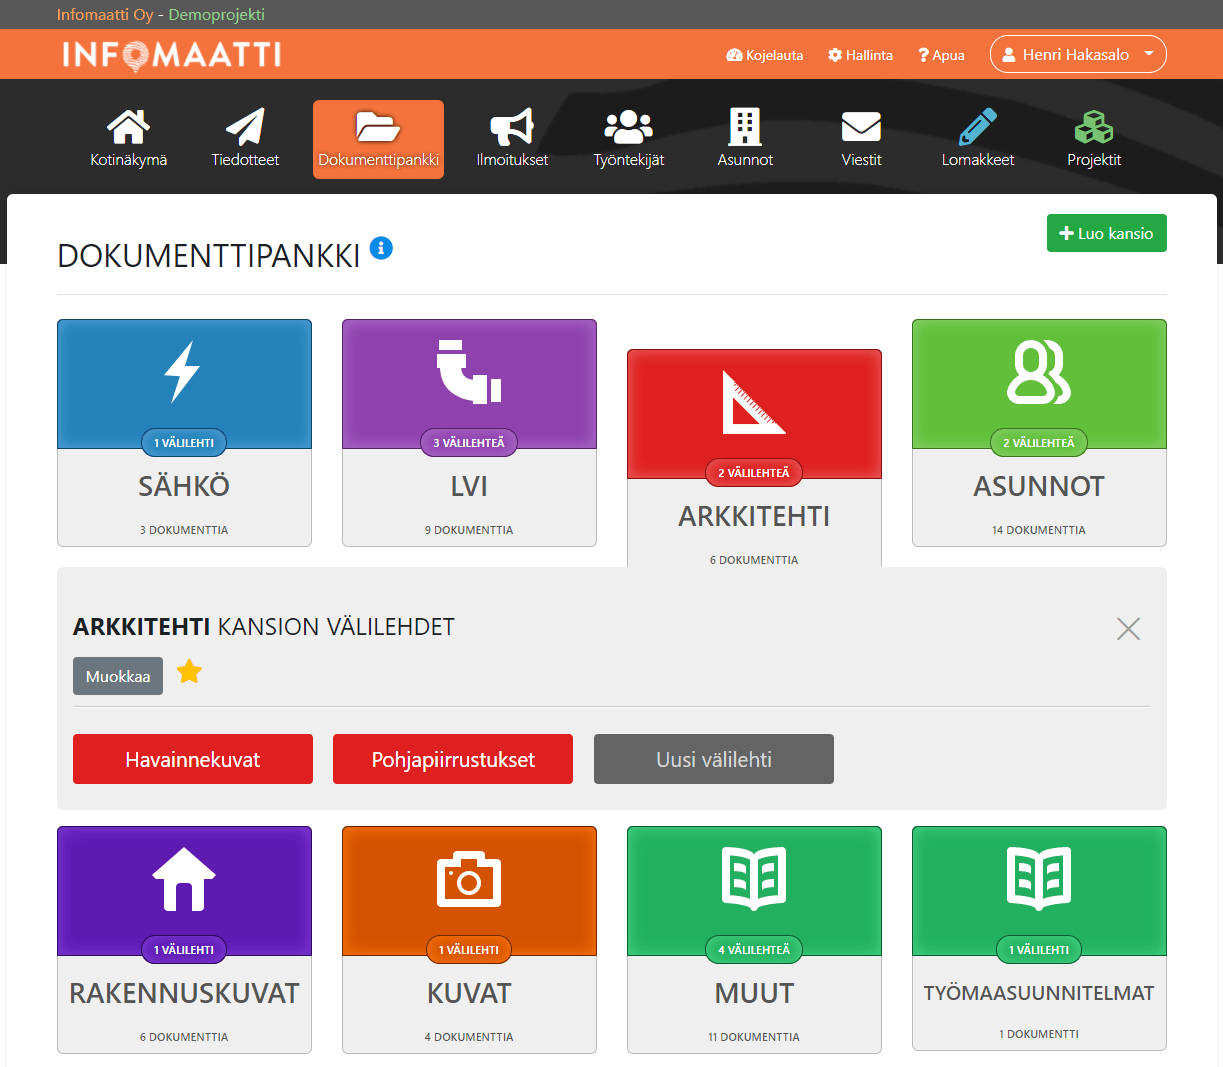The width and height of the screenshot is (1223, 1067).
Task: Click the pipe icon on LVI folder
Action: coord(469,372)
